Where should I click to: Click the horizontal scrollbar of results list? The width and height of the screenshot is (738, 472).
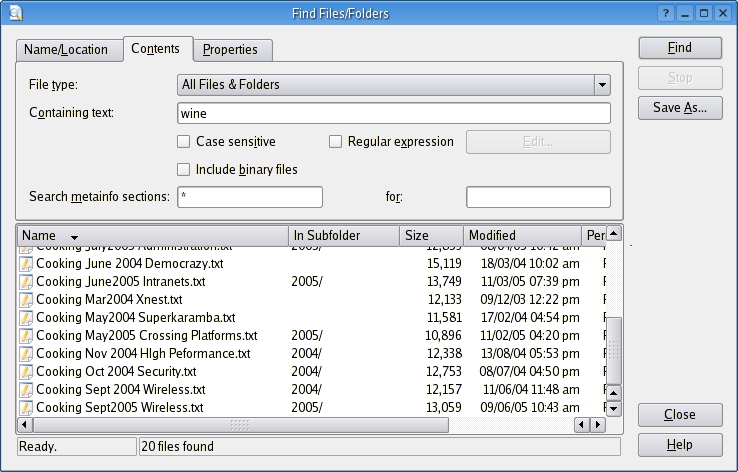click(x=300, y=425)
